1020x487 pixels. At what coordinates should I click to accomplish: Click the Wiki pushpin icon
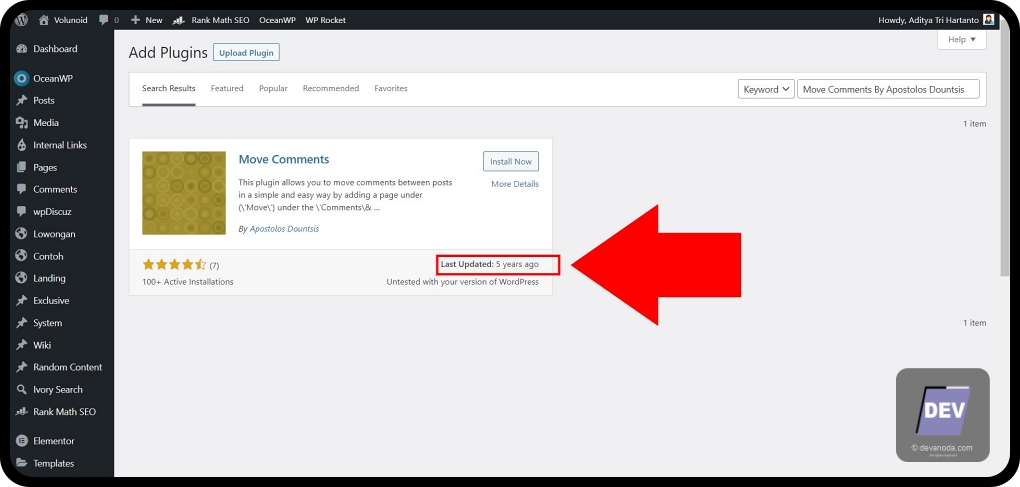click(x=22, y=345)
